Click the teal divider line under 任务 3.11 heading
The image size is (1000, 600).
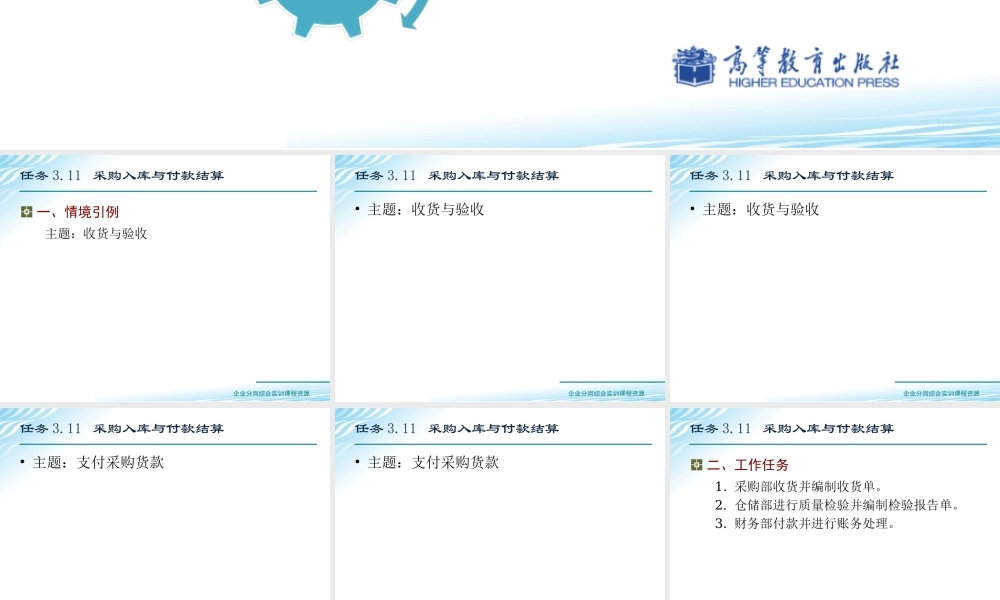click(x=165, y=191)
